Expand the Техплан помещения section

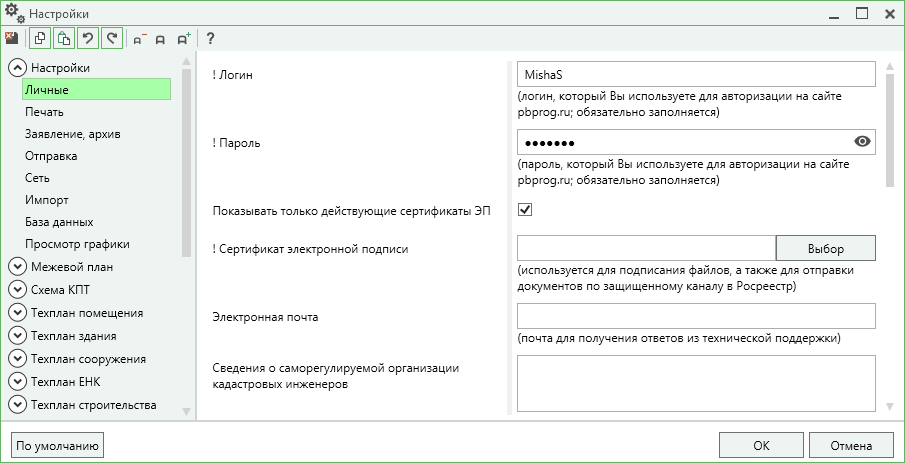(17, 313)
